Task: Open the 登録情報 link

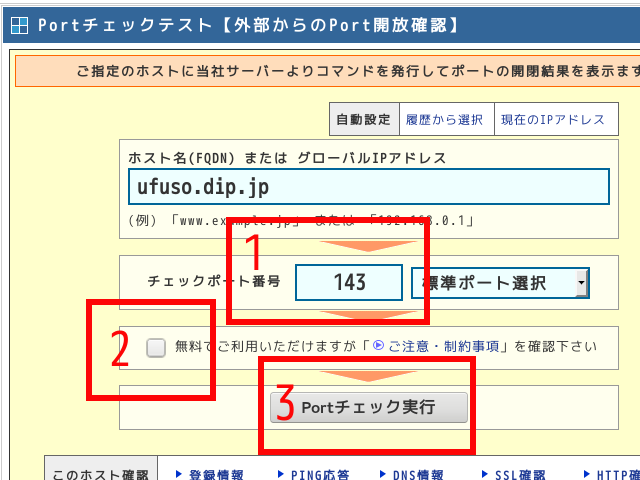Action: pos(216,474)
